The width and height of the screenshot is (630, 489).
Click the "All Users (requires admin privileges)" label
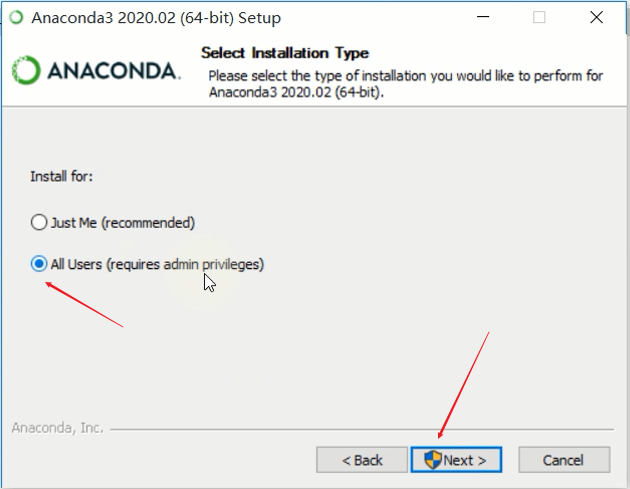(157, 264)
